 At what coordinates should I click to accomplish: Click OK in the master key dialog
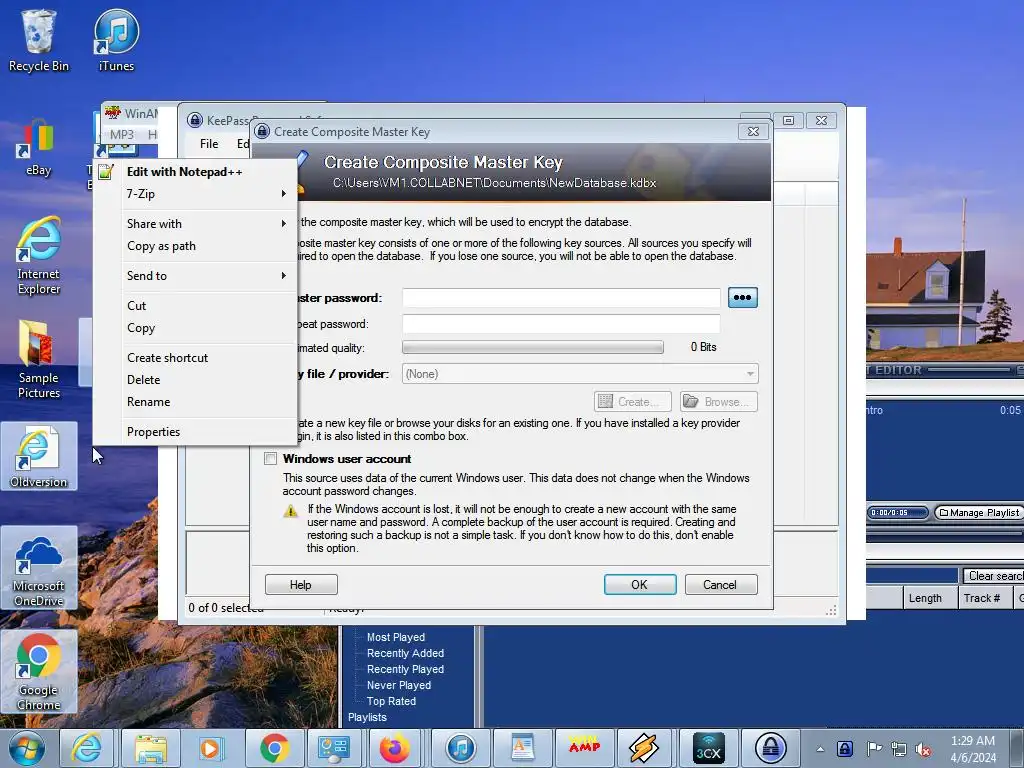click(x=639, y=584)
